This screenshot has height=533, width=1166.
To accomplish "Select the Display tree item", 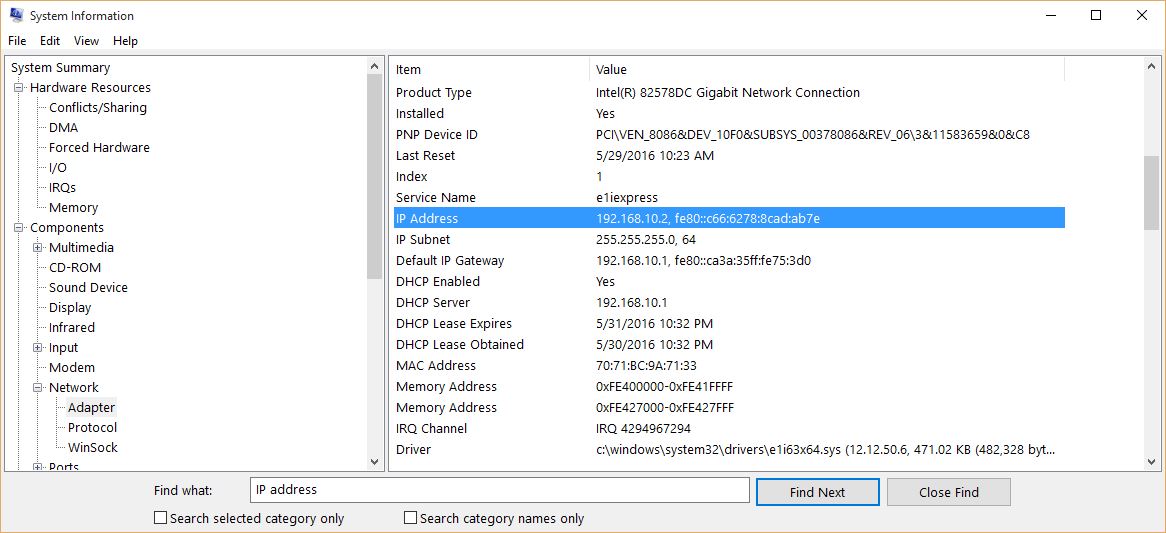I will pos(70,308).
